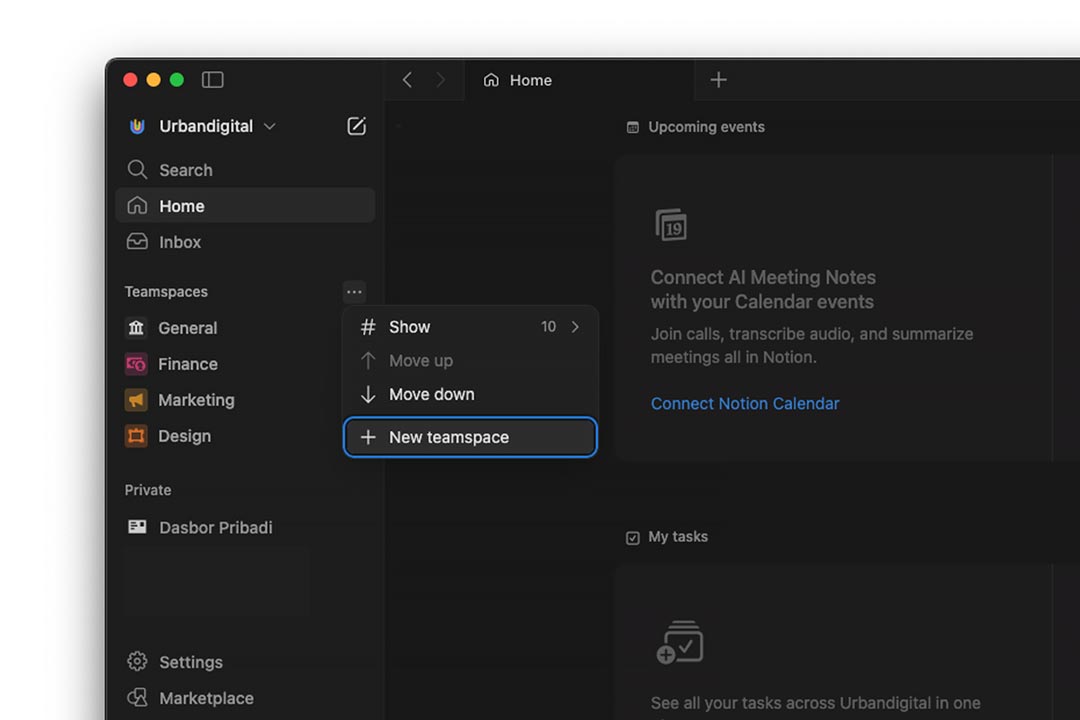Screen dimensions: 1080x720
Task: Click the My tasks heading
Action: tap(678, 536)
